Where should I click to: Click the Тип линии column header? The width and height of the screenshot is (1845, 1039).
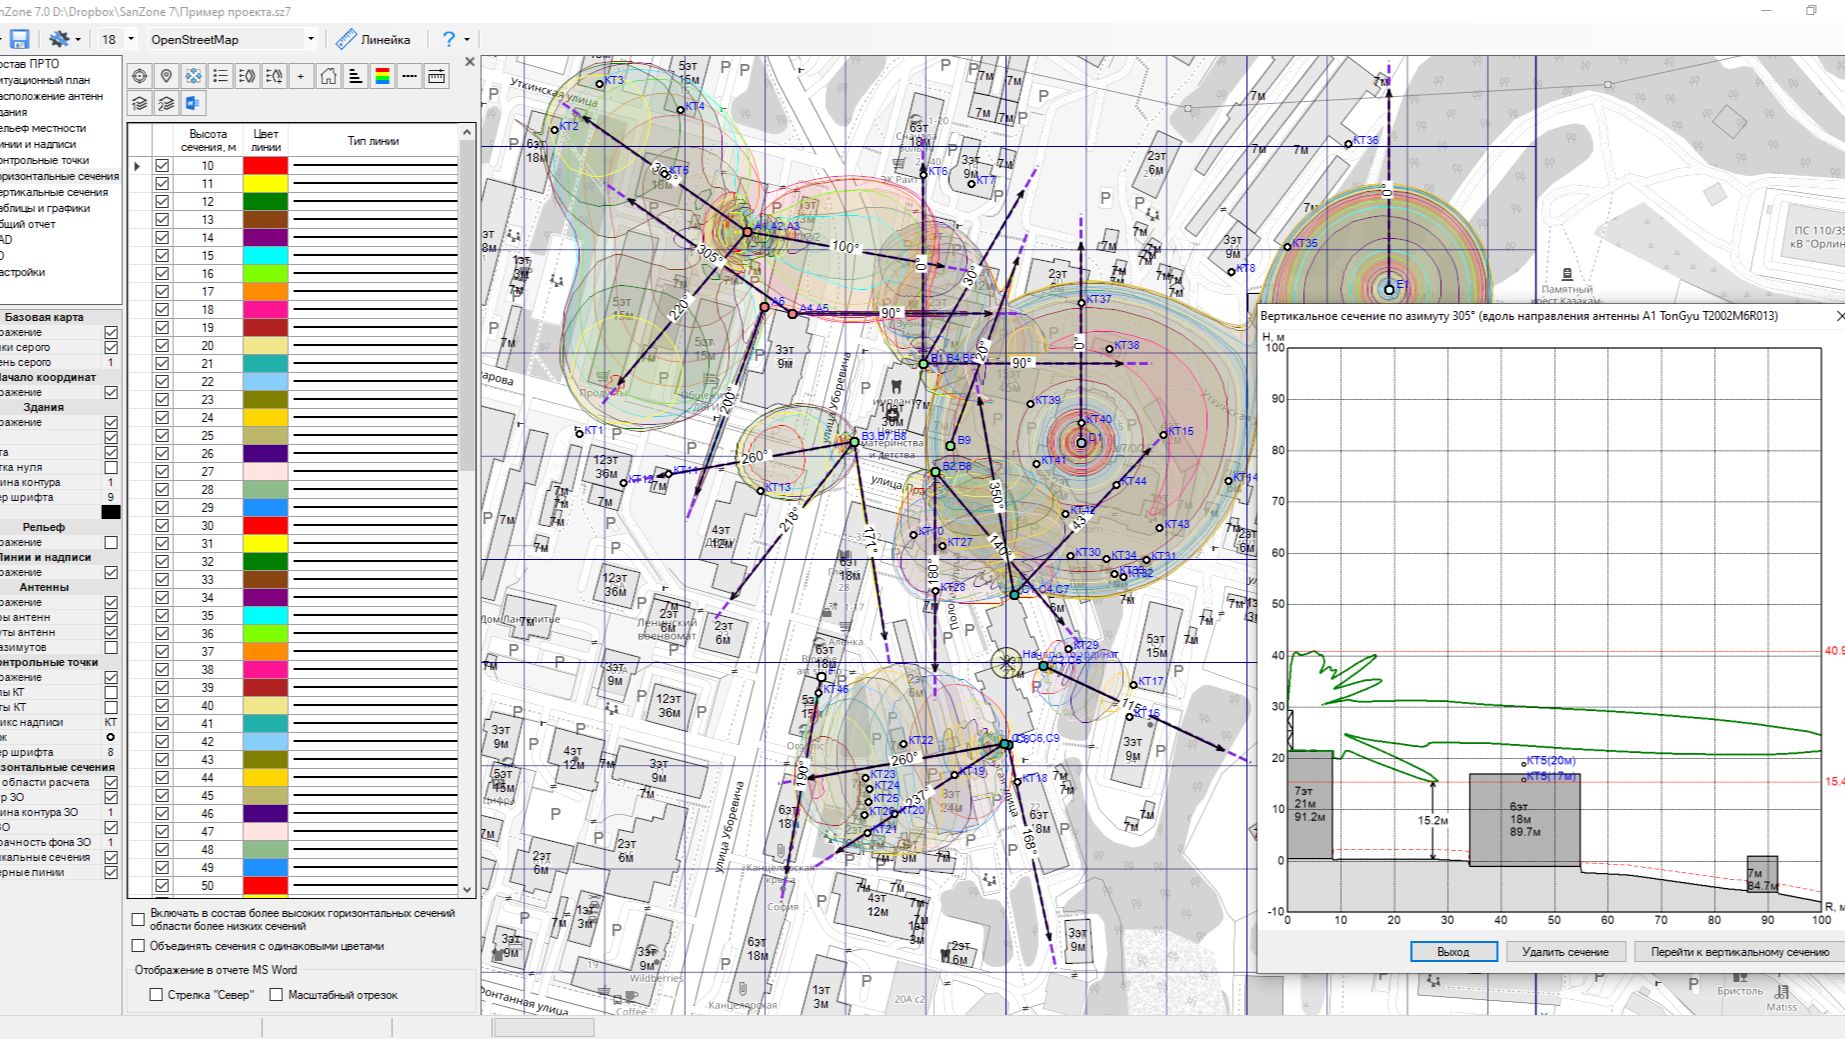coord(373,141)
